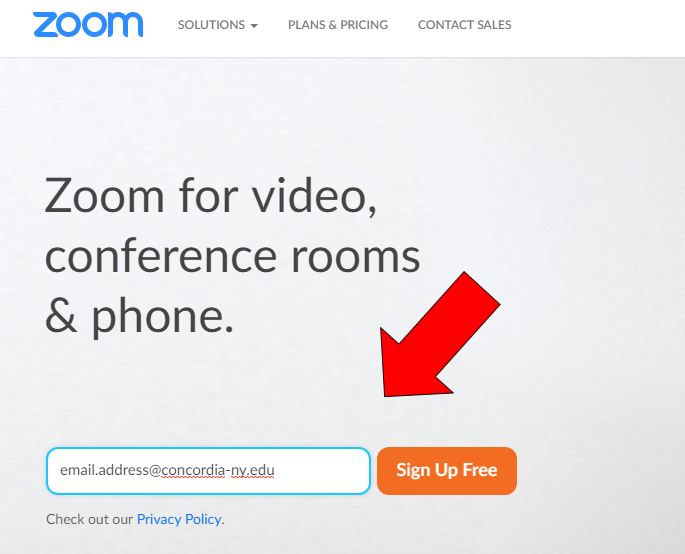The height and width of the screenshot is (554, 685).
Task: Open the SOLUTIONS dropdown menu
Action: click(218, 25)
